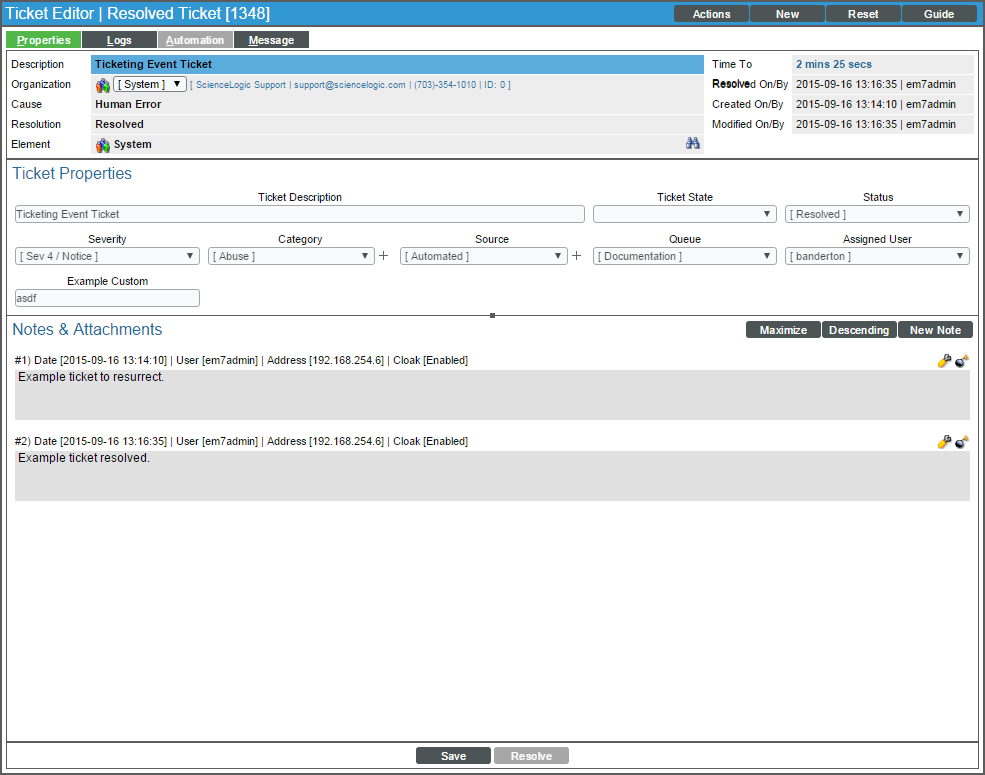
Task: Click the wrench edit icon on note #1
Action: (x=944, y=361)
